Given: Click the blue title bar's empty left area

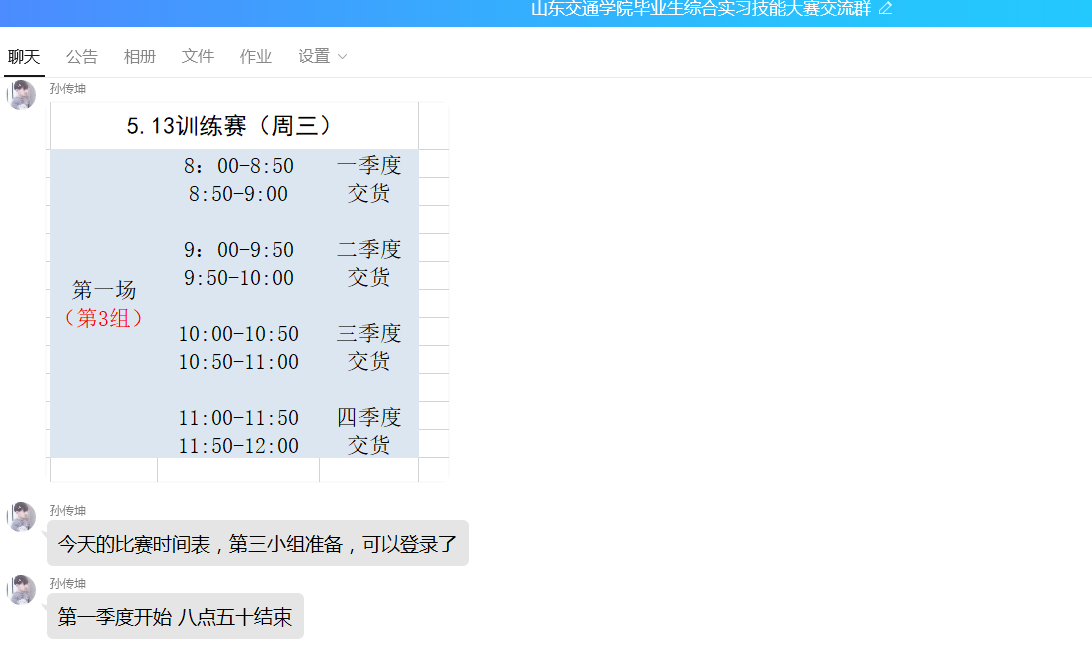Looking at the screenshot, I should coord(200,12).
